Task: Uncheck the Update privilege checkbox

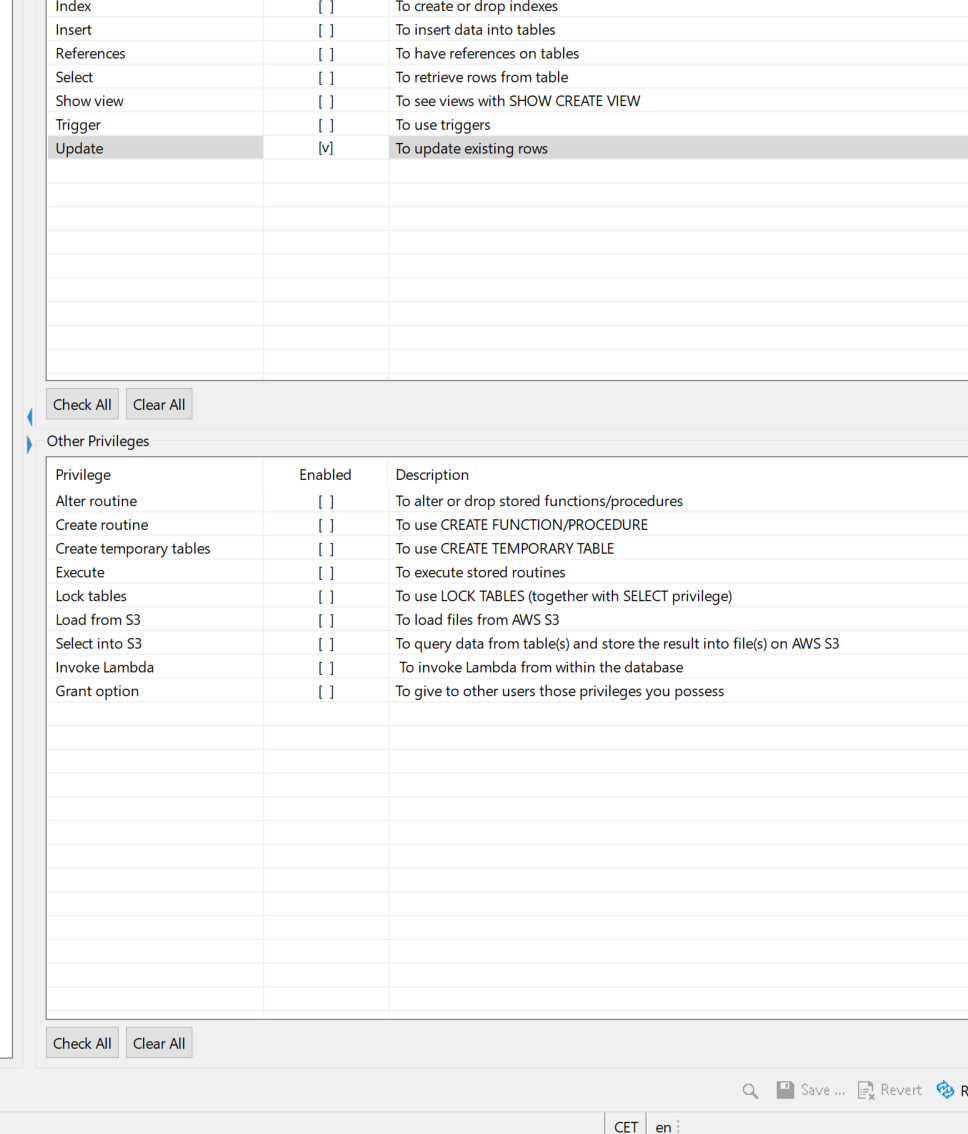Action: [326, 148]
